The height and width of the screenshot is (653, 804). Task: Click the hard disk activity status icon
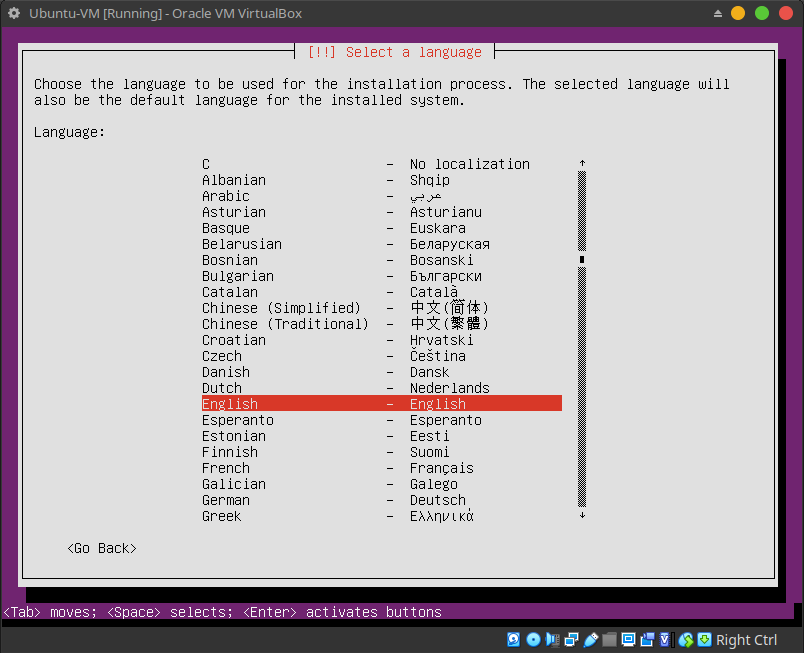point(513,639)
